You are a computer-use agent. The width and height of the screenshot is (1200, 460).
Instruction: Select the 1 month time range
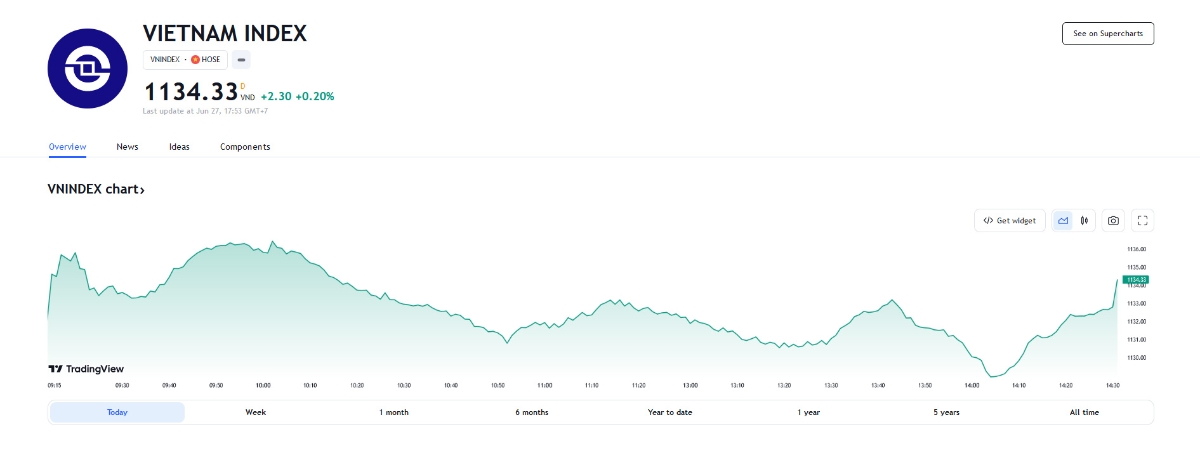[394, 412]
